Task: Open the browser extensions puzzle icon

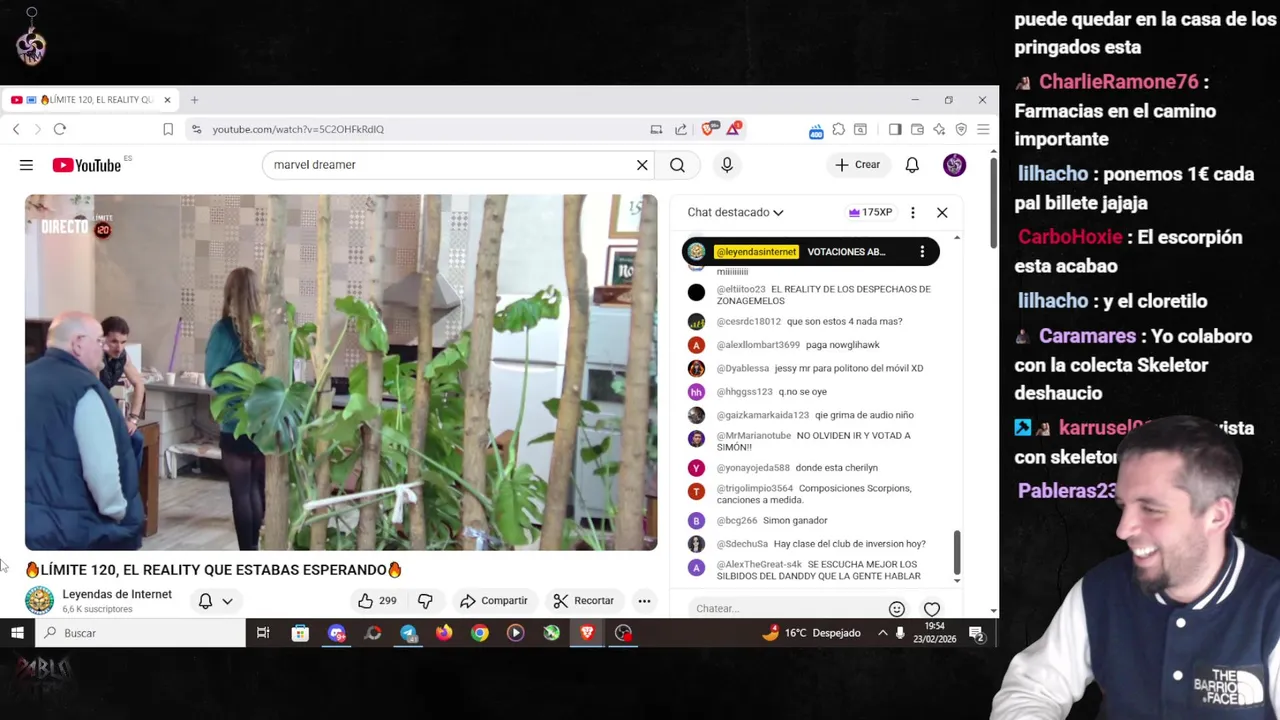Action: click(x=838, y=129)
